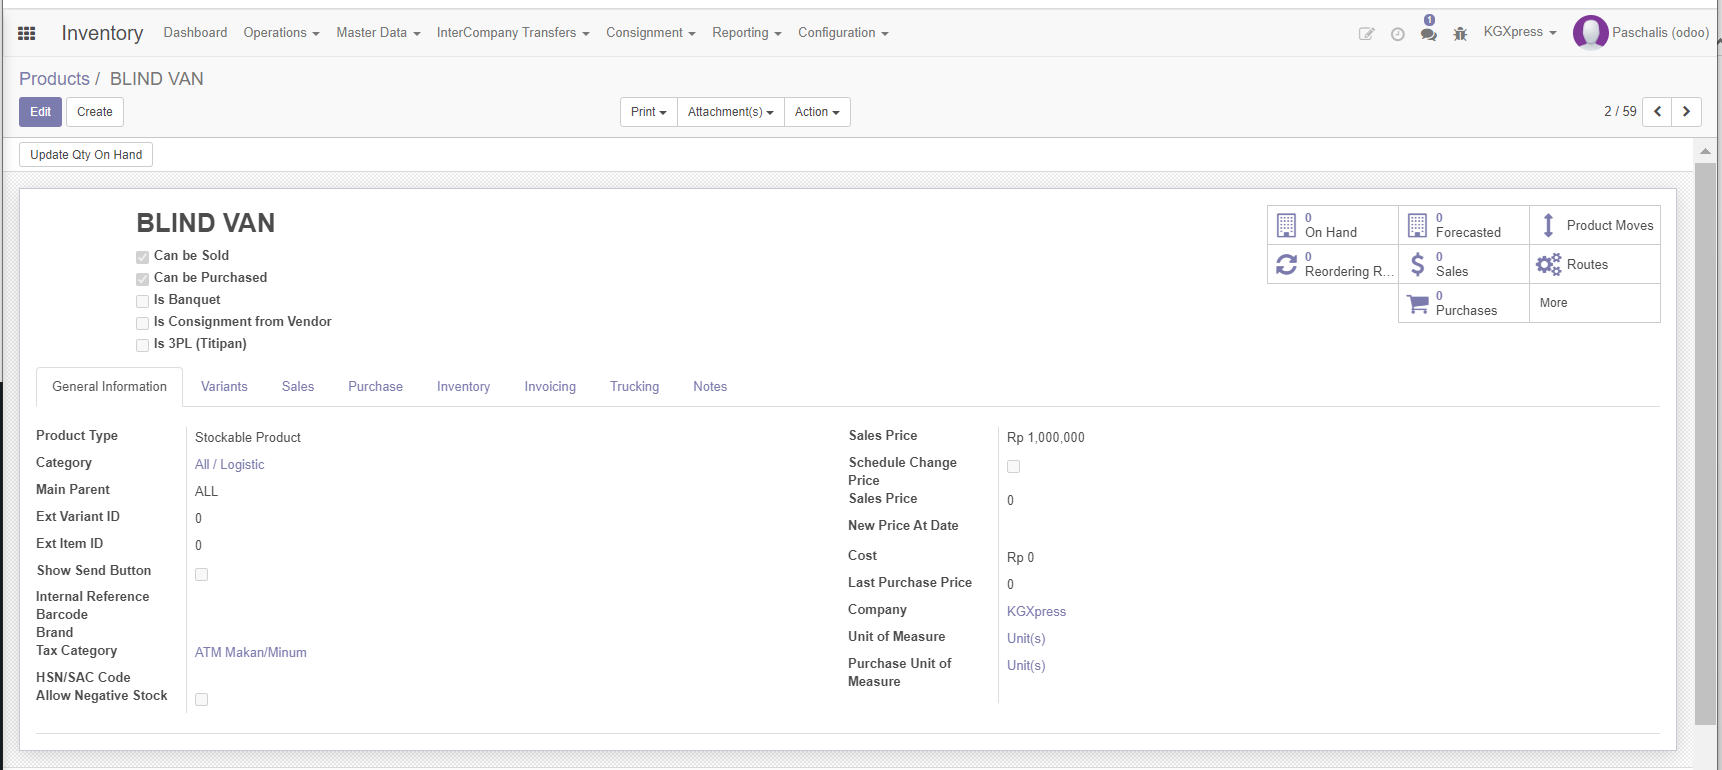Open Unit(s) link for Purchase Unit

[1026, 666]
